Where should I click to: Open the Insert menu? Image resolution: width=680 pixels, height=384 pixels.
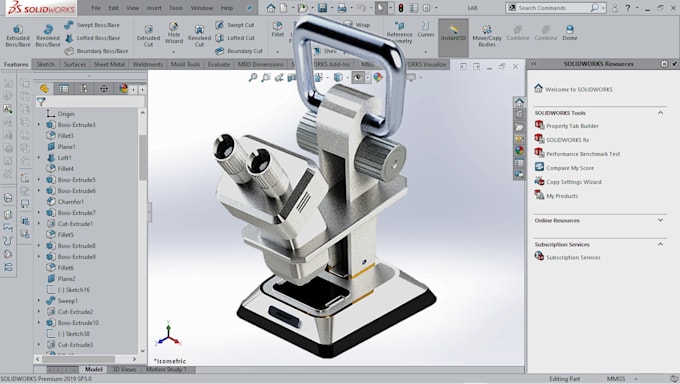click(154, 8)
